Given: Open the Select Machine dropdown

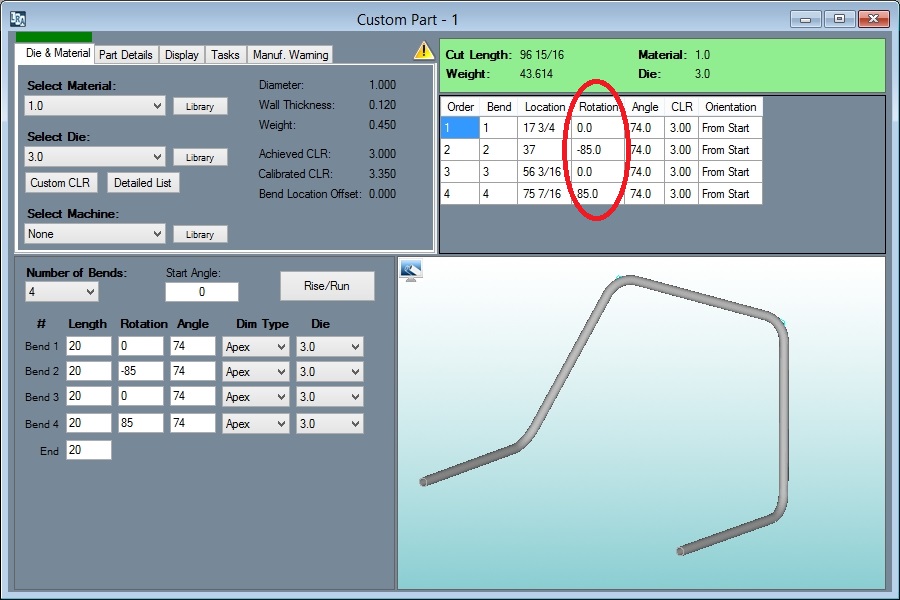Looking at the screenshot, I should click(x=95, y=234).
